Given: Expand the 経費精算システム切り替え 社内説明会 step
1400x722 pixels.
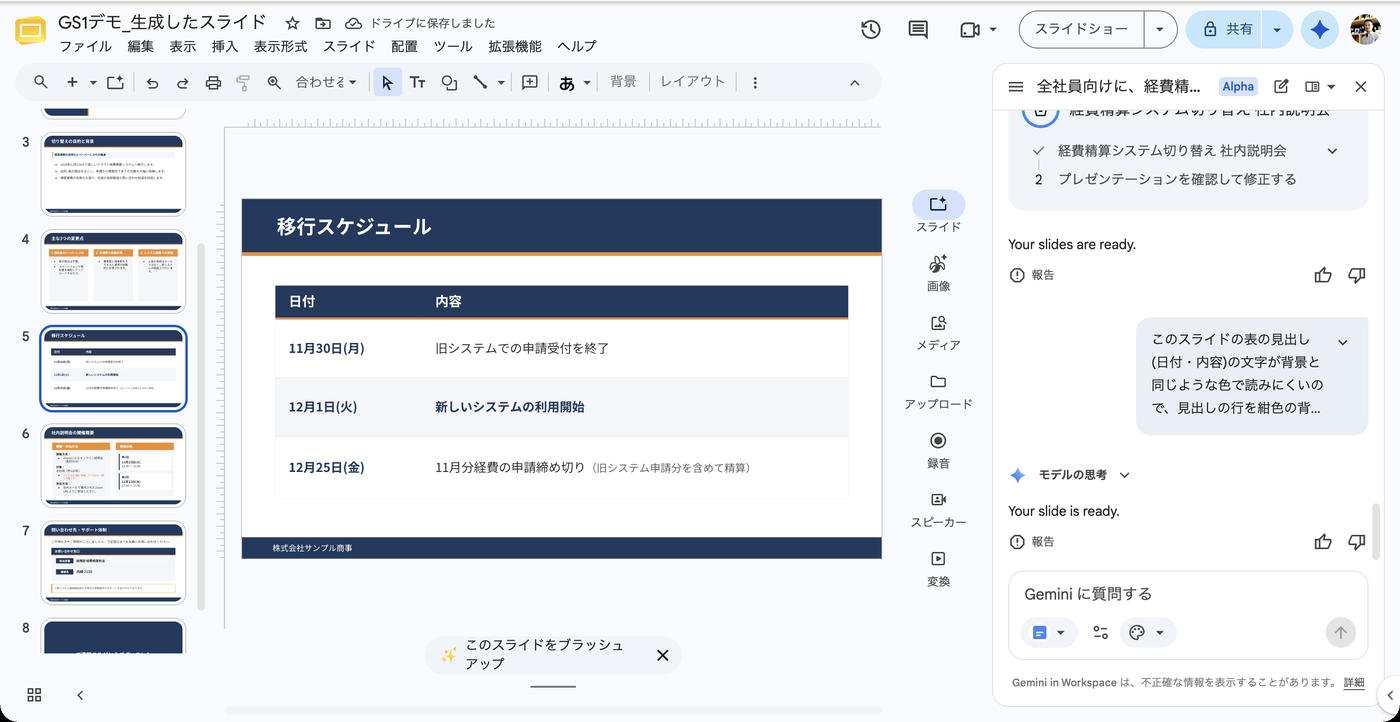Looking at the screenshot, I should click(x=1332, y=151).
